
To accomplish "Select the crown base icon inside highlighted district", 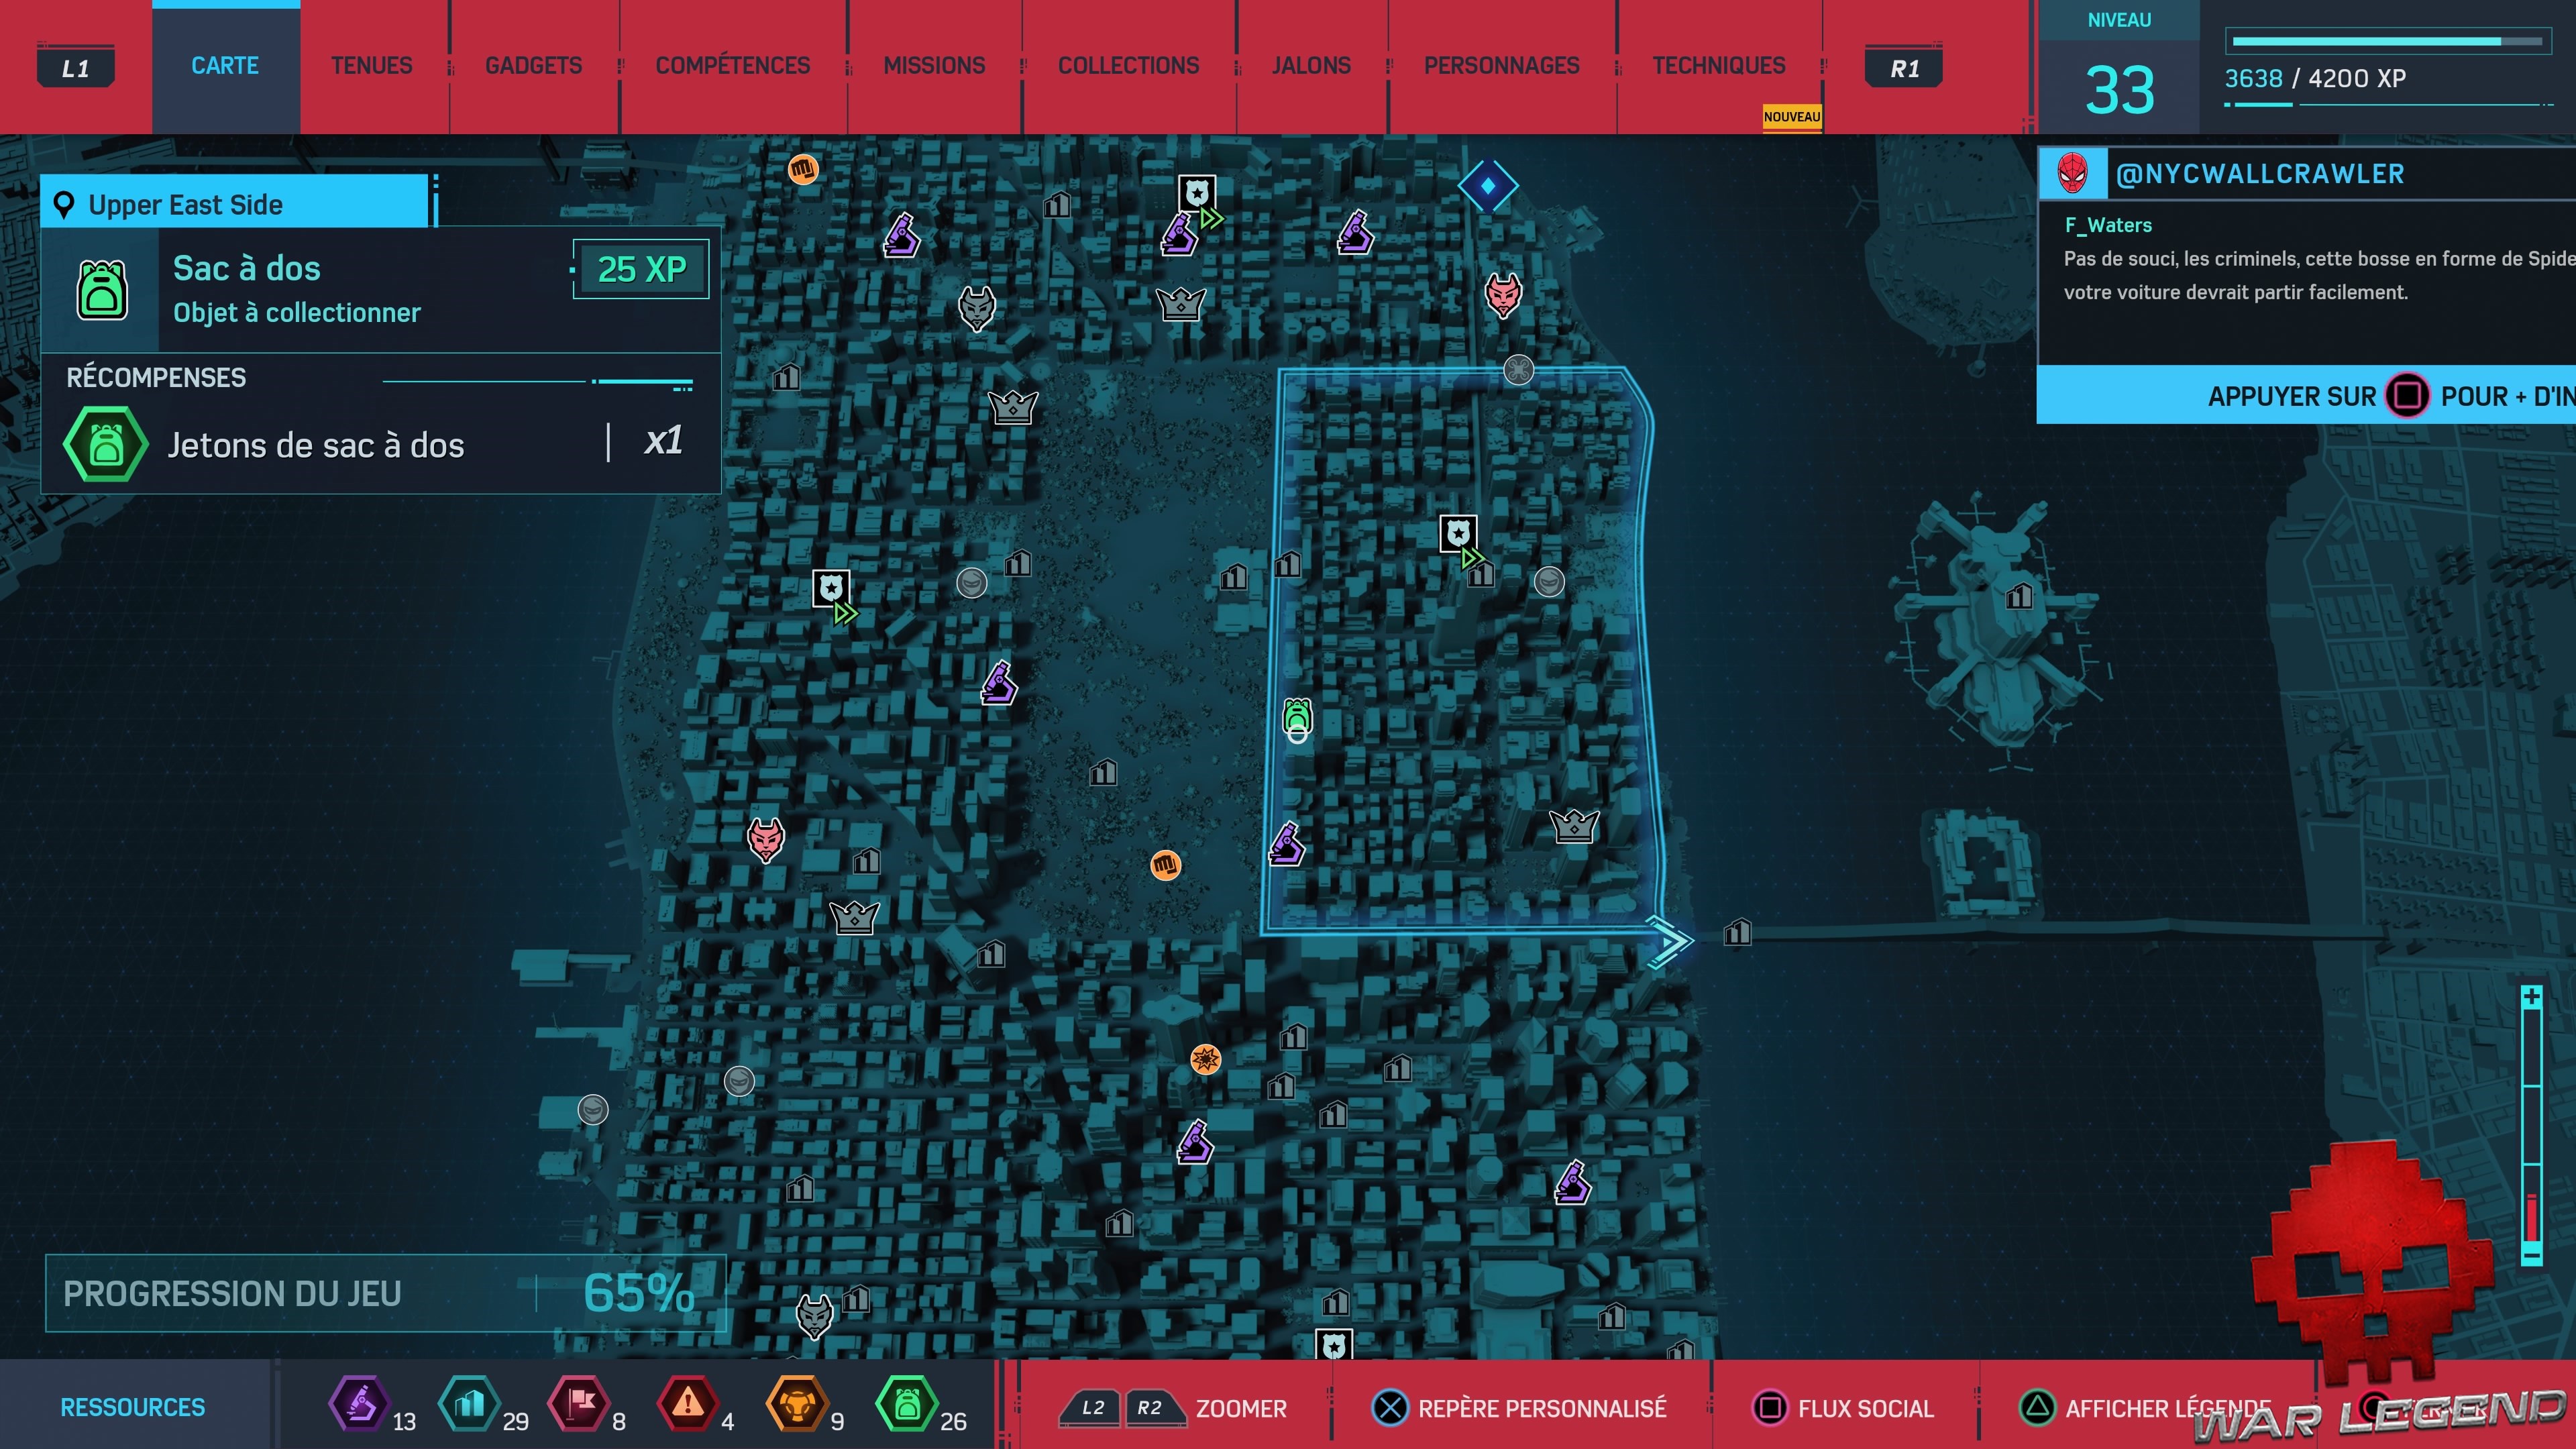I will (1574, 826).
